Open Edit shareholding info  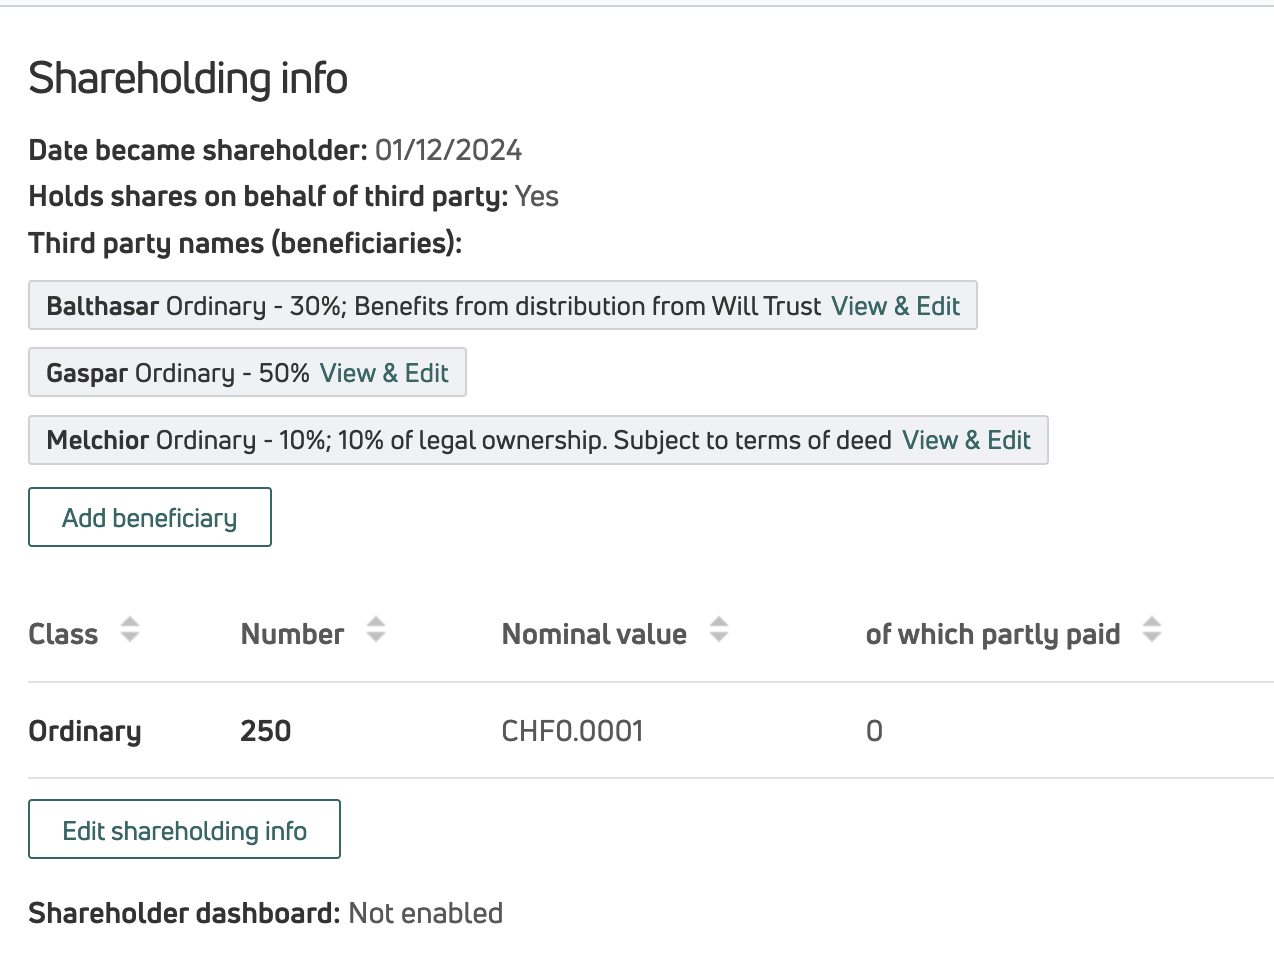point(184,829)
